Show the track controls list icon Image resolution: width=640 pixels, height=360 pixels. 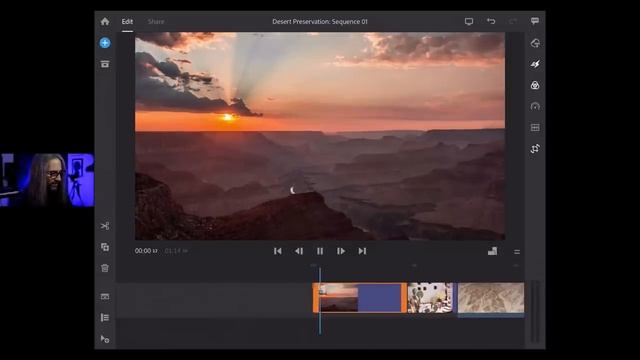pos(105,318)
